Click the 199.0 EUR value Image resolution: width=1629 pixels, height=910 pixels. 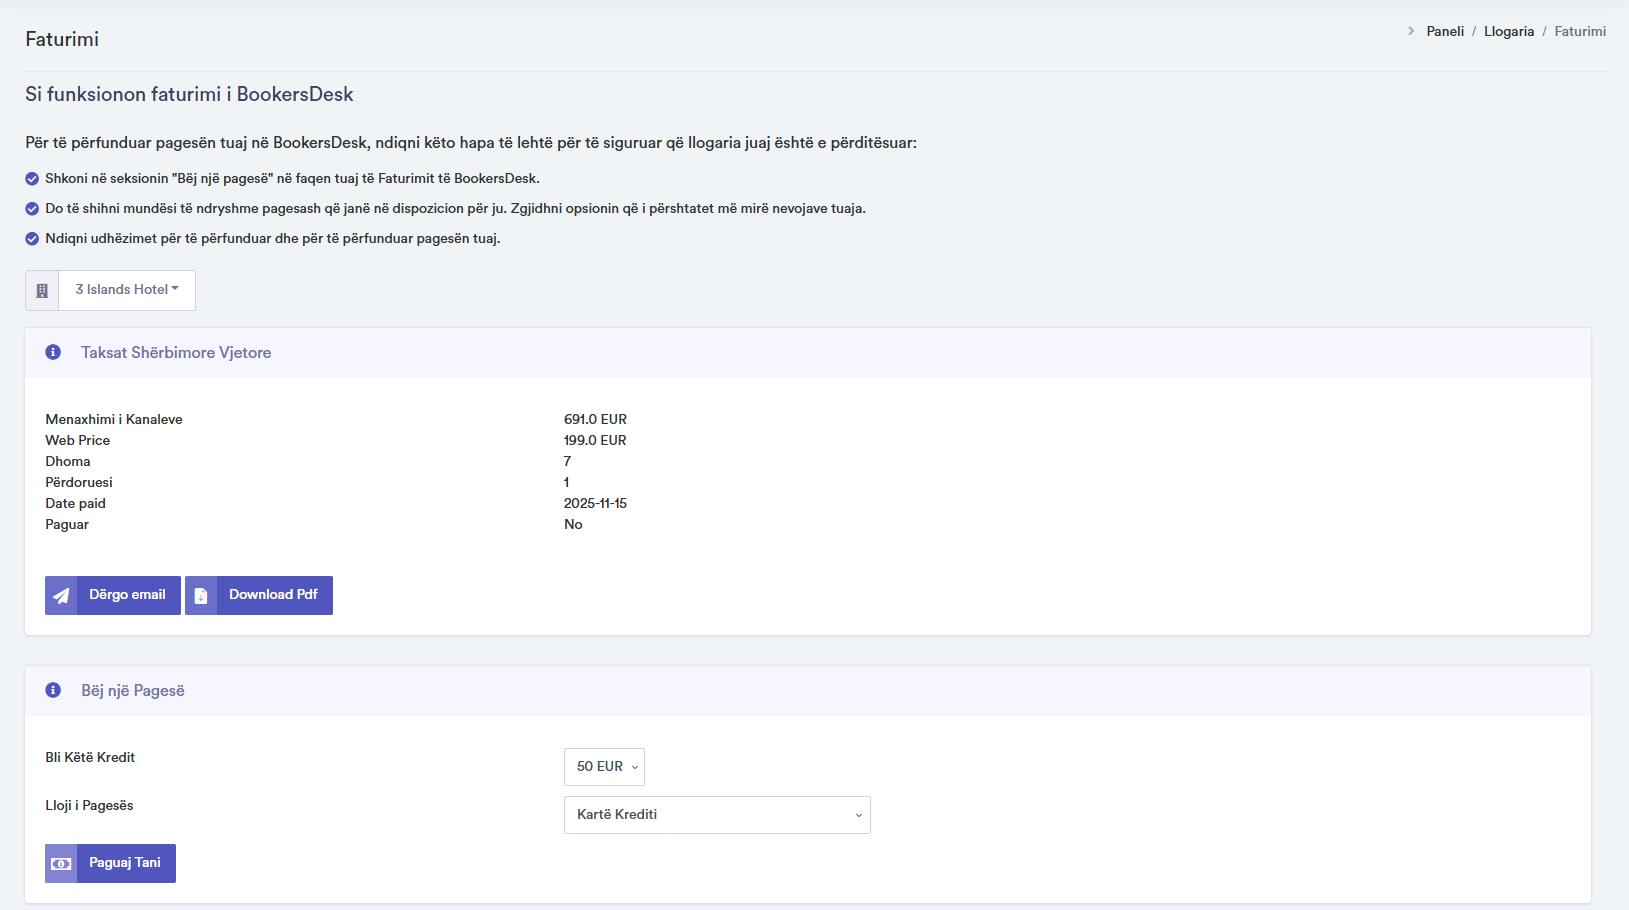tap(595, 440)
